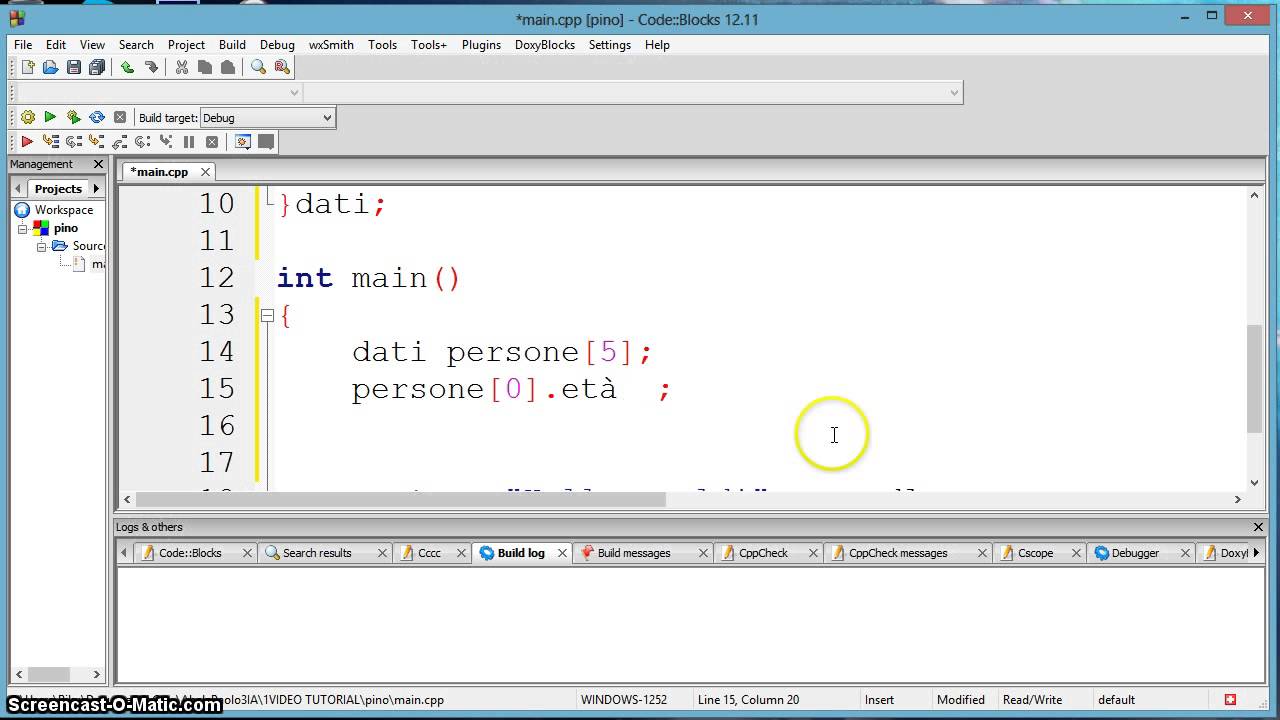Open the File menu

coord(23,45)
